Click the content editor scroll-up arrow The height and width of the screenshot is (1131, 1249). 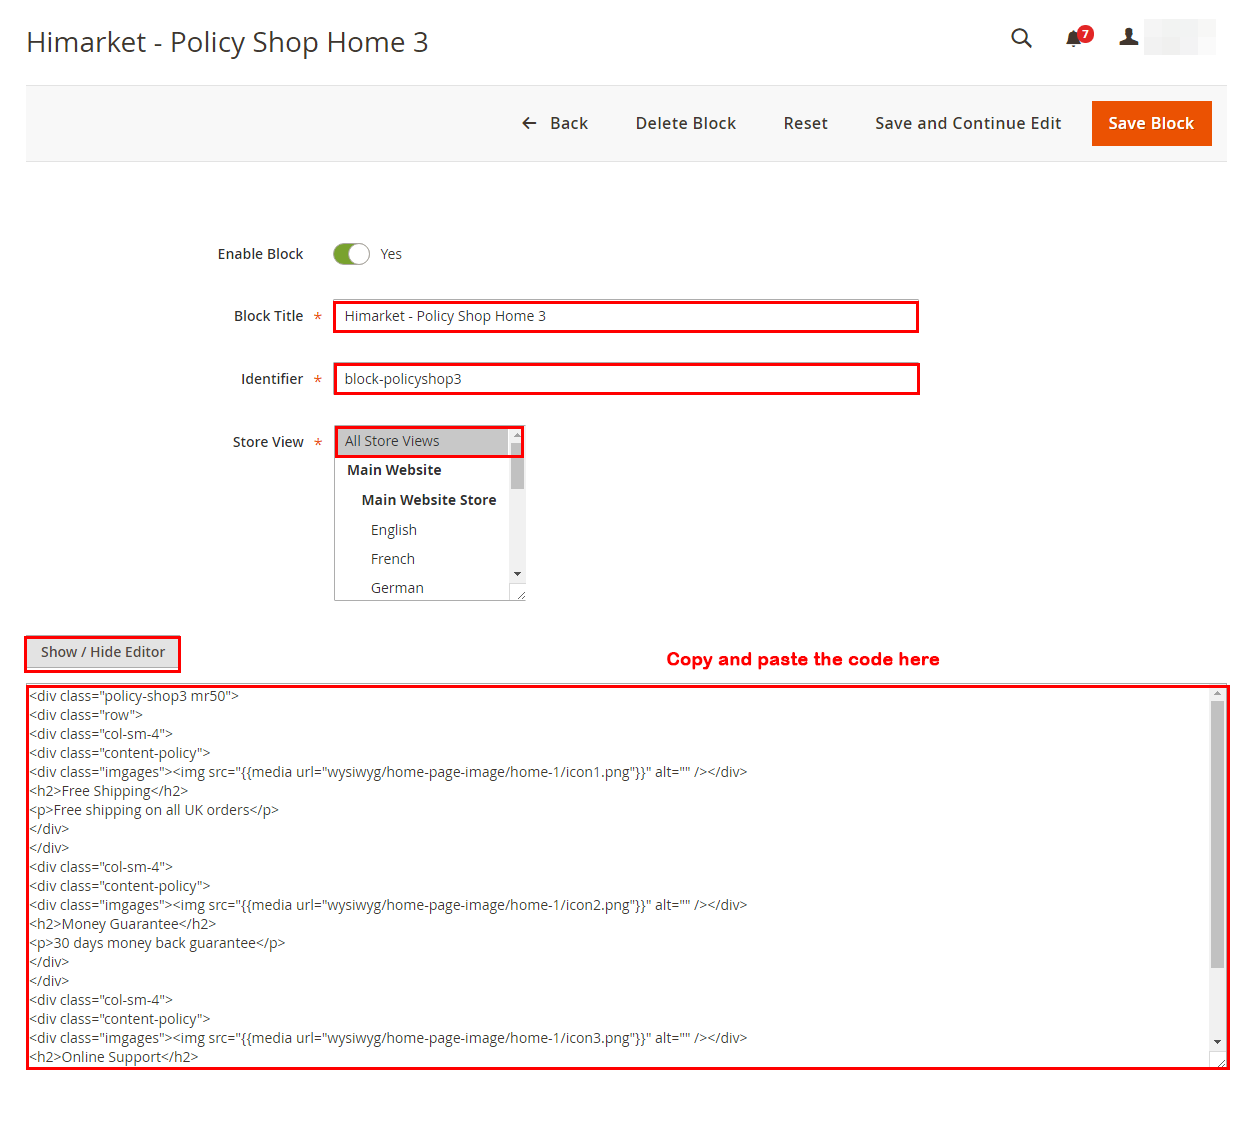click(x=1217, y=694)
